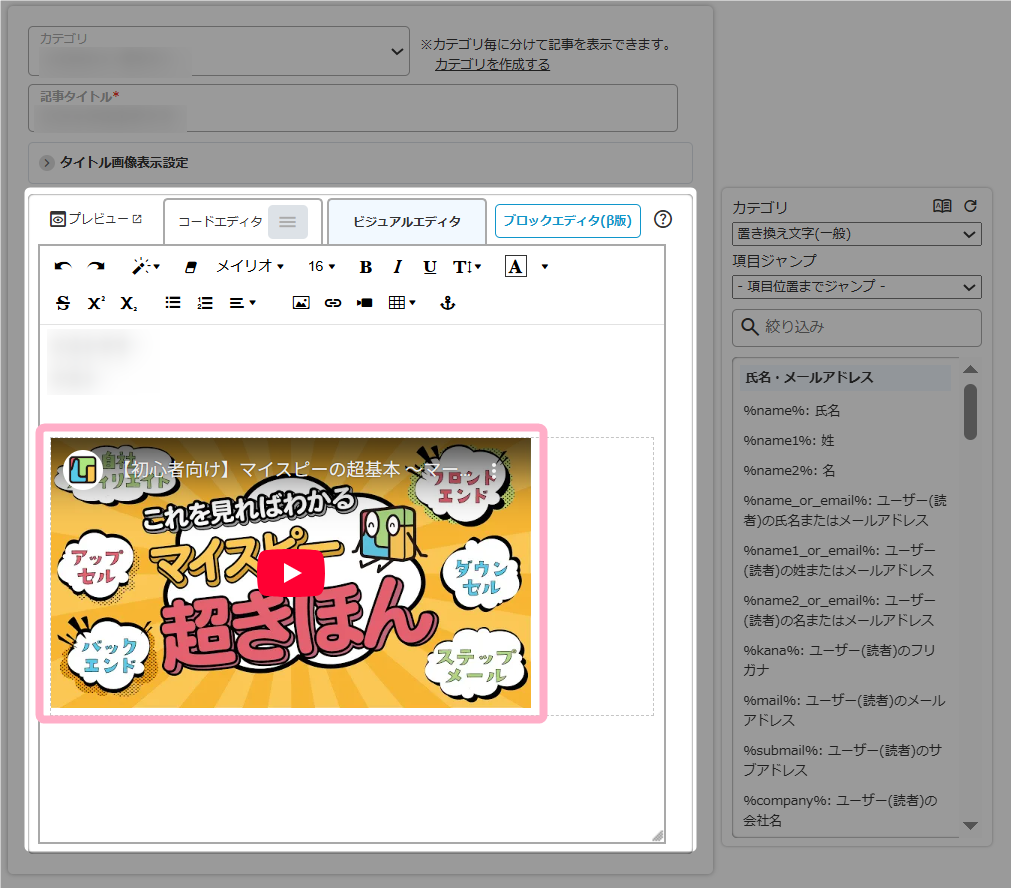Open the メイリオ font family dropdown
This screenshot has height=888, width=1011.
[250, 267]
